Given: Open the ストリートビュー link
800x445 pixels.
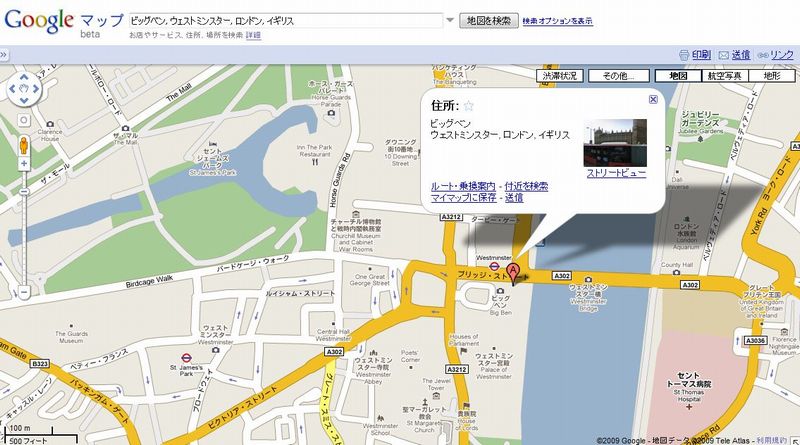Looking at the screenshot, I should pyautogui.click(x=616, y=173).
